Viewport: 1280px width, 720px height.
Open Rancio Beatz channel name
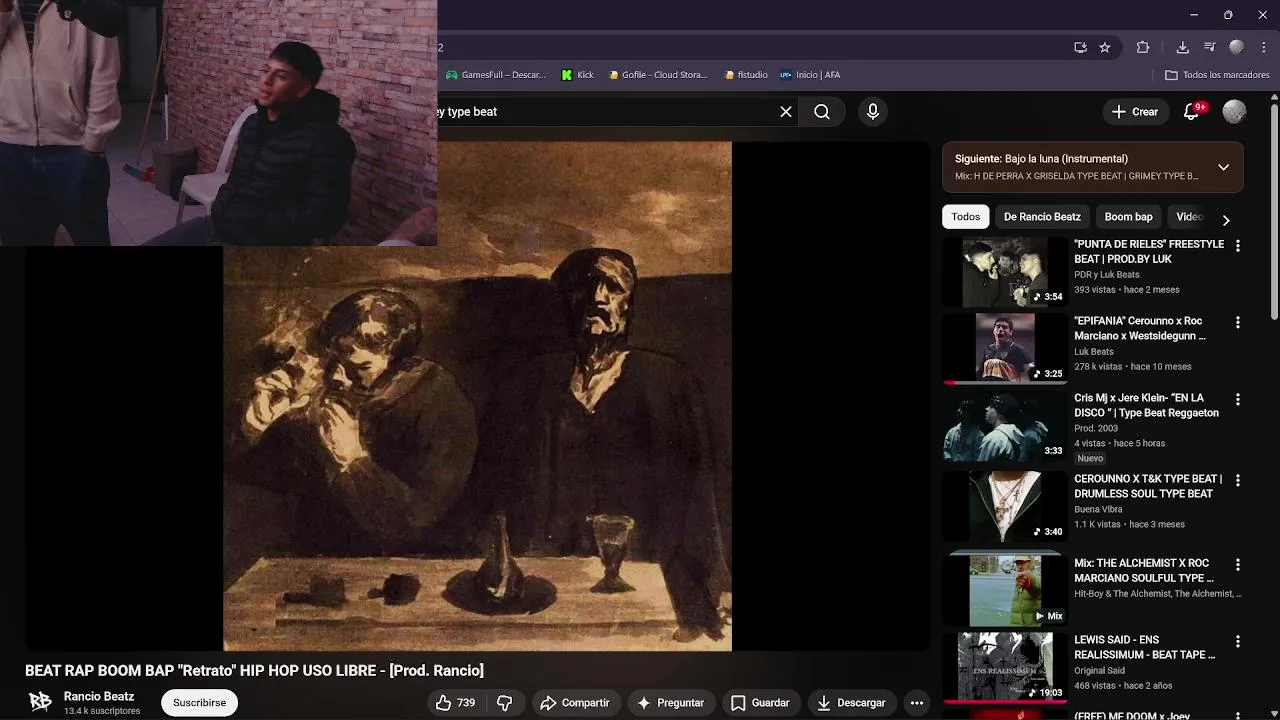tap(98, 696)
